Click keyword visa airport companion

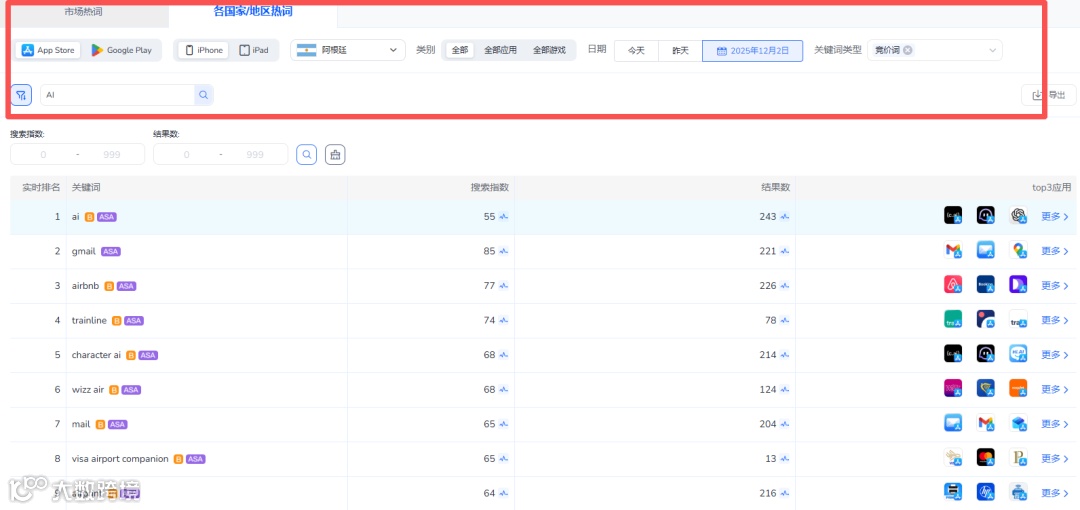pyautogui.click(x=120, y=458)
